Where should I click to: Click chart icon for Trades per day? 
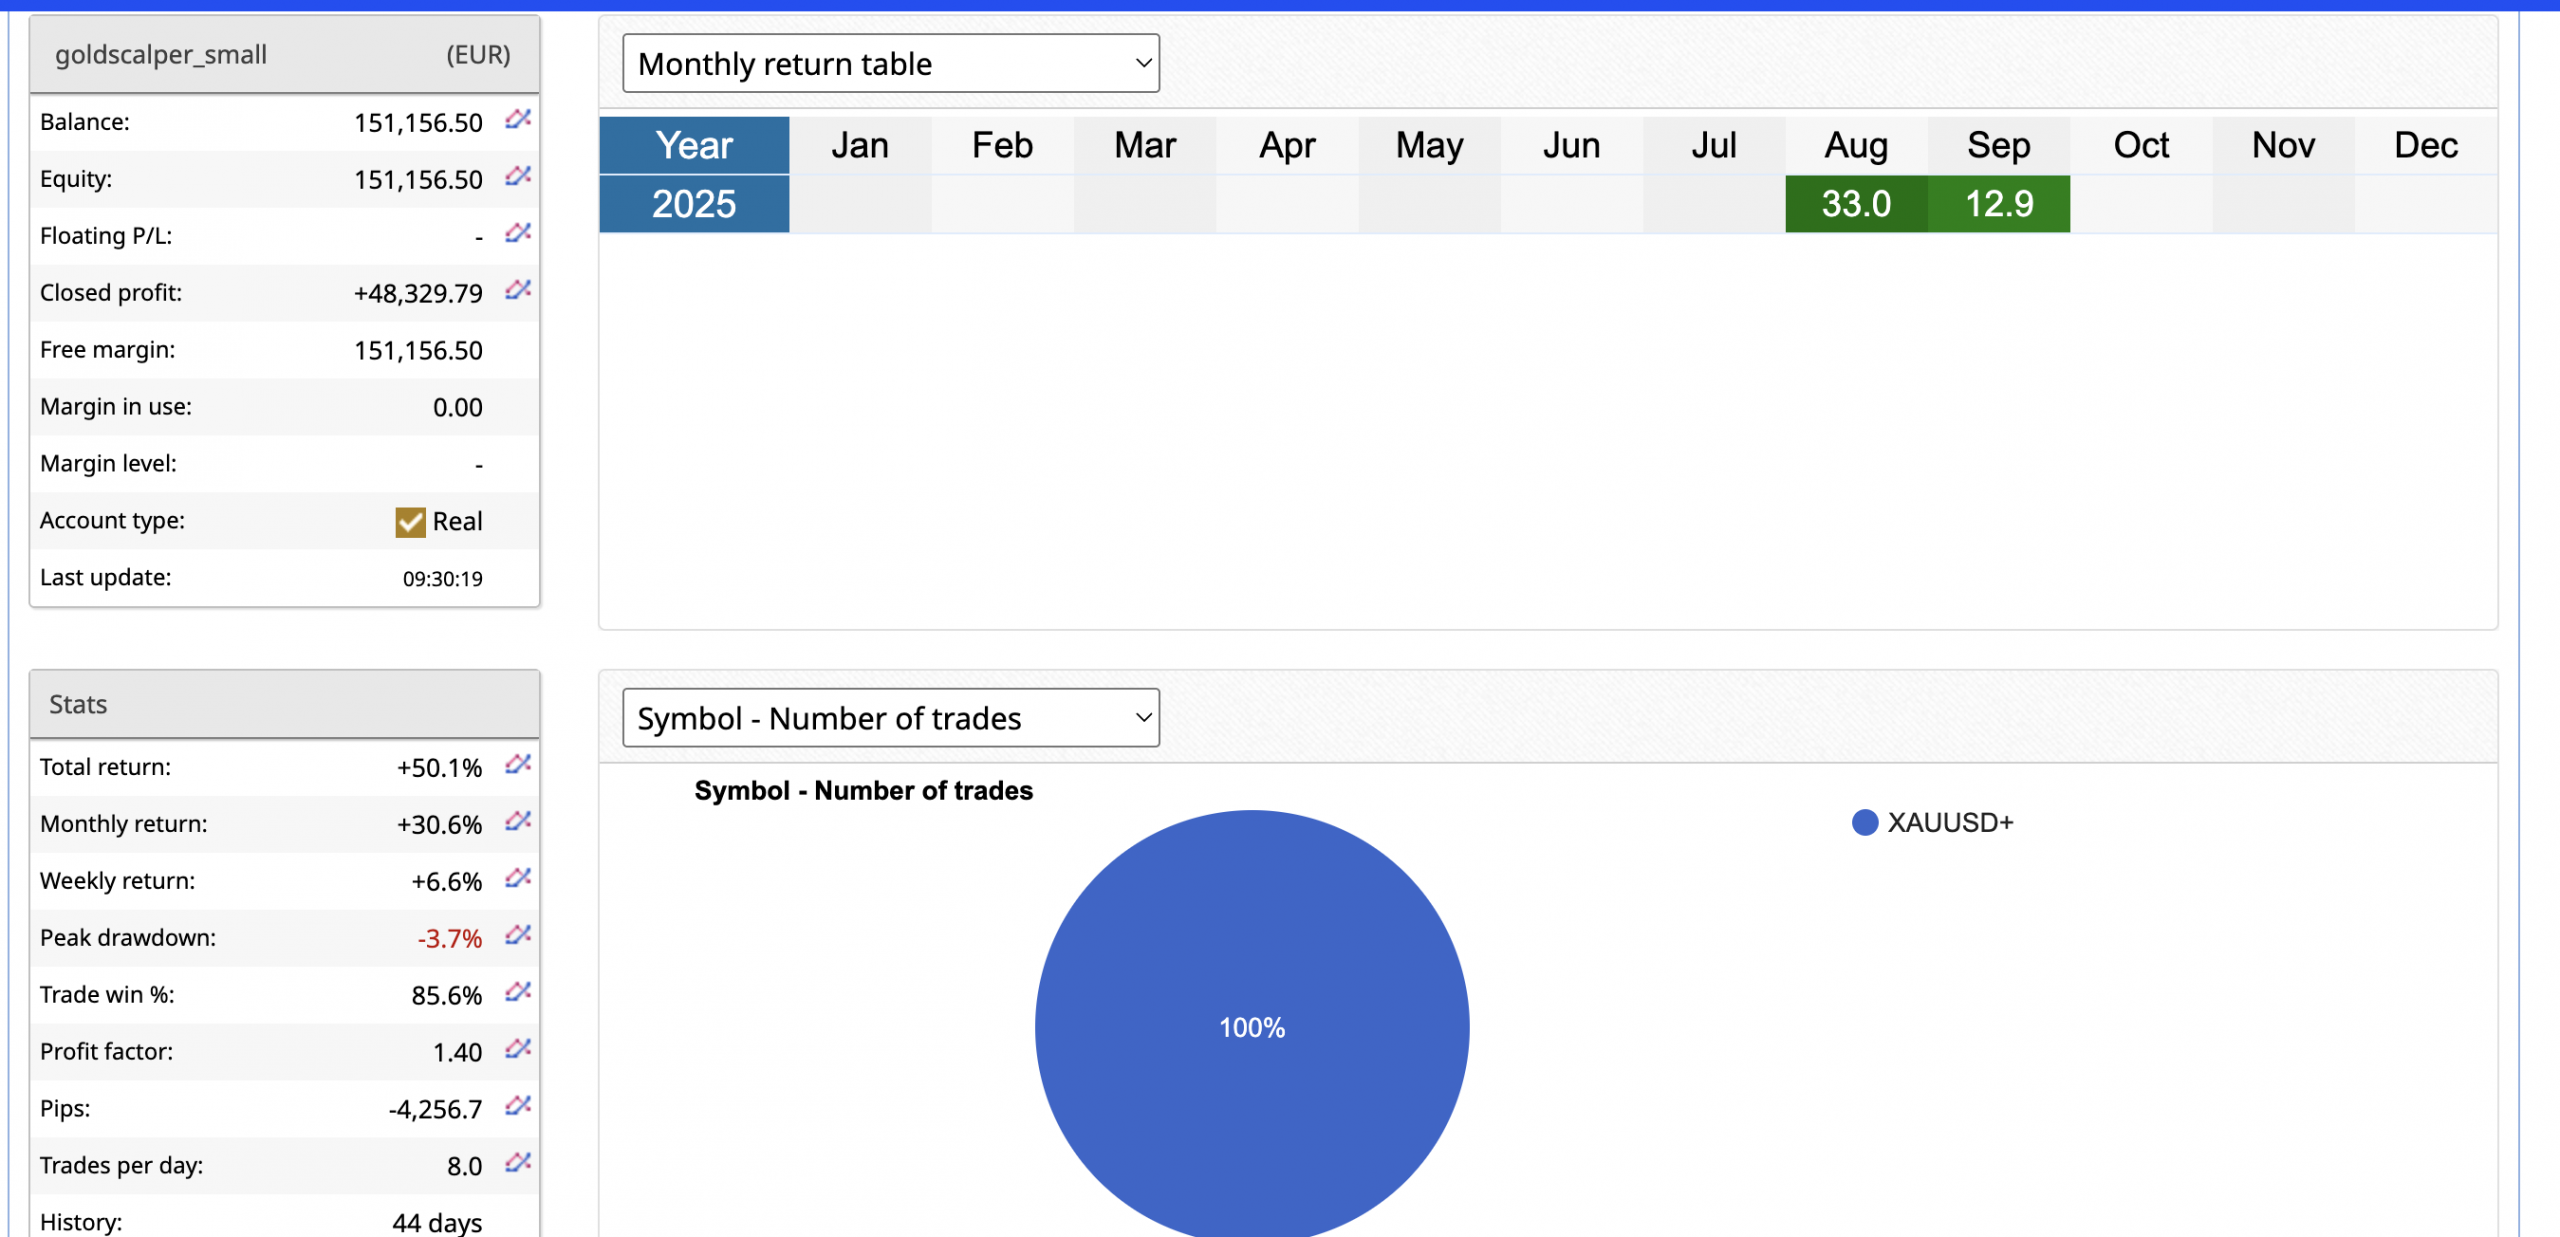(517, 1163)
